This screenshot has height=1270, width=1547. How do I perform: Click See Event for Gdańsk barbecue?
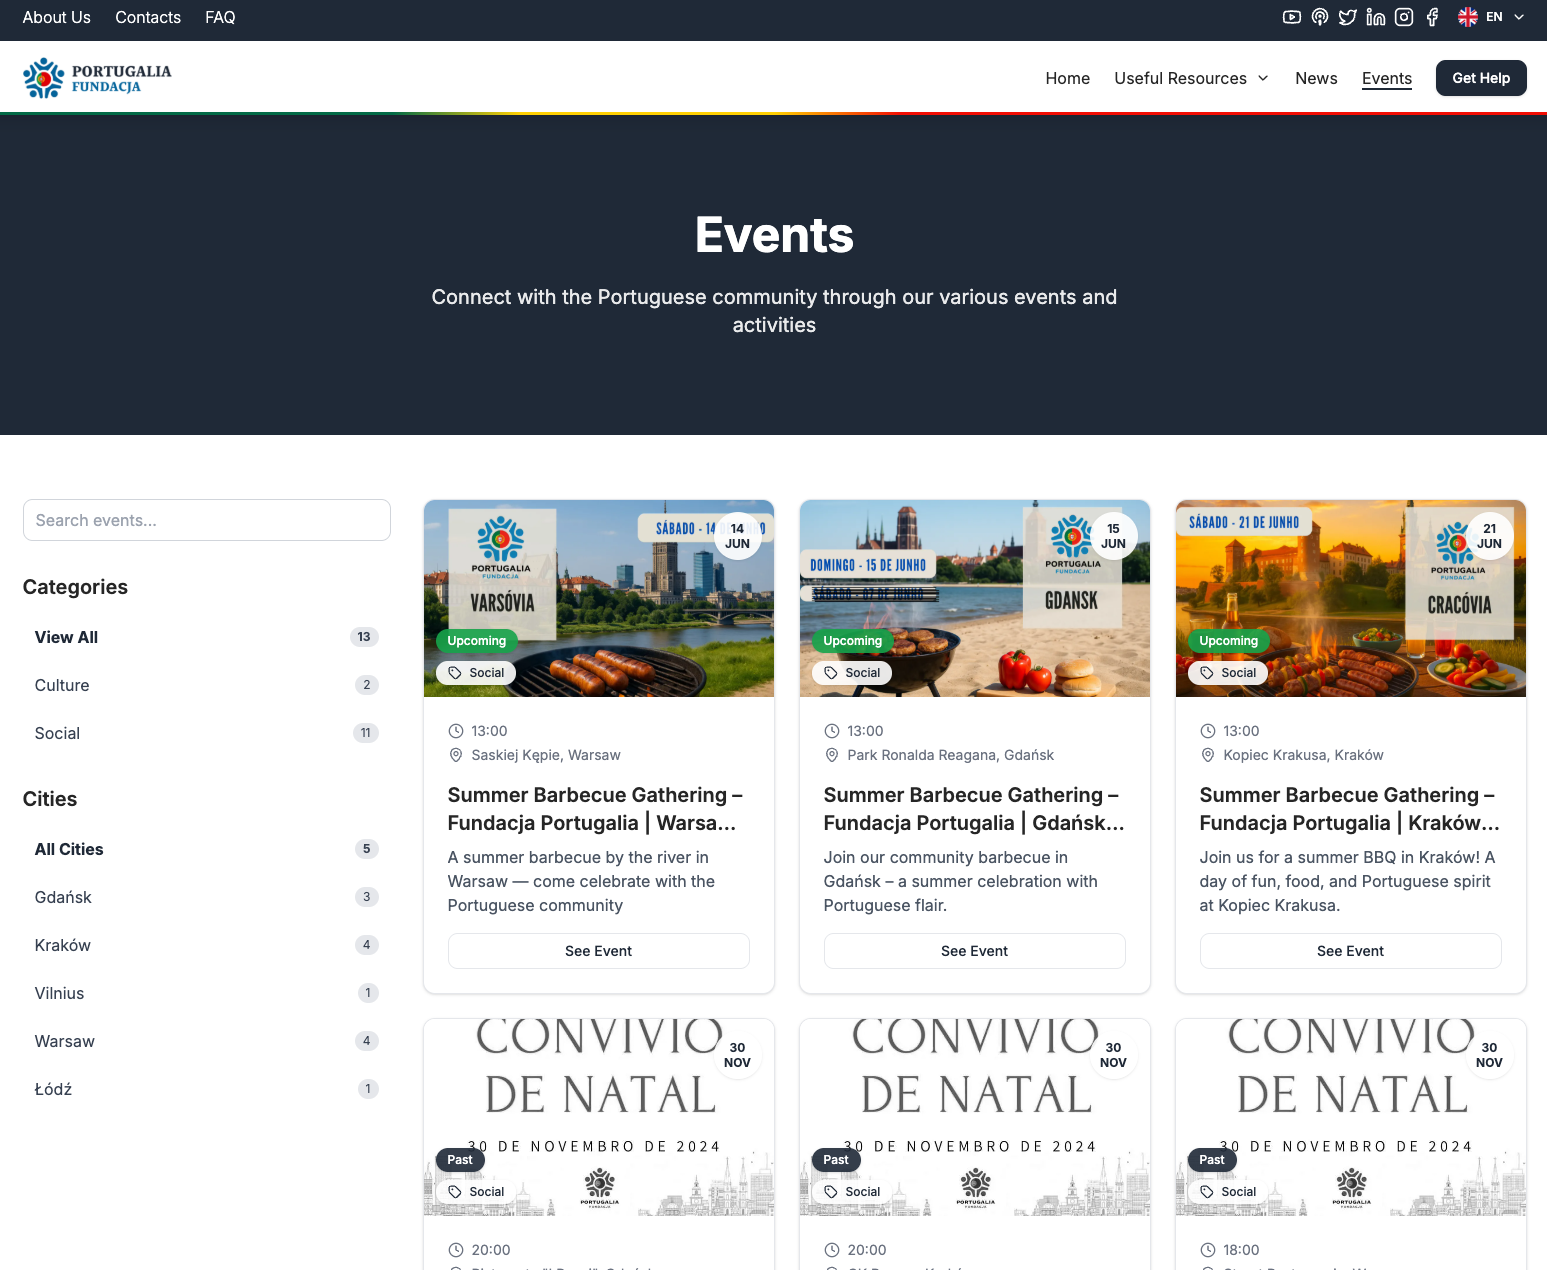point(974,951)
